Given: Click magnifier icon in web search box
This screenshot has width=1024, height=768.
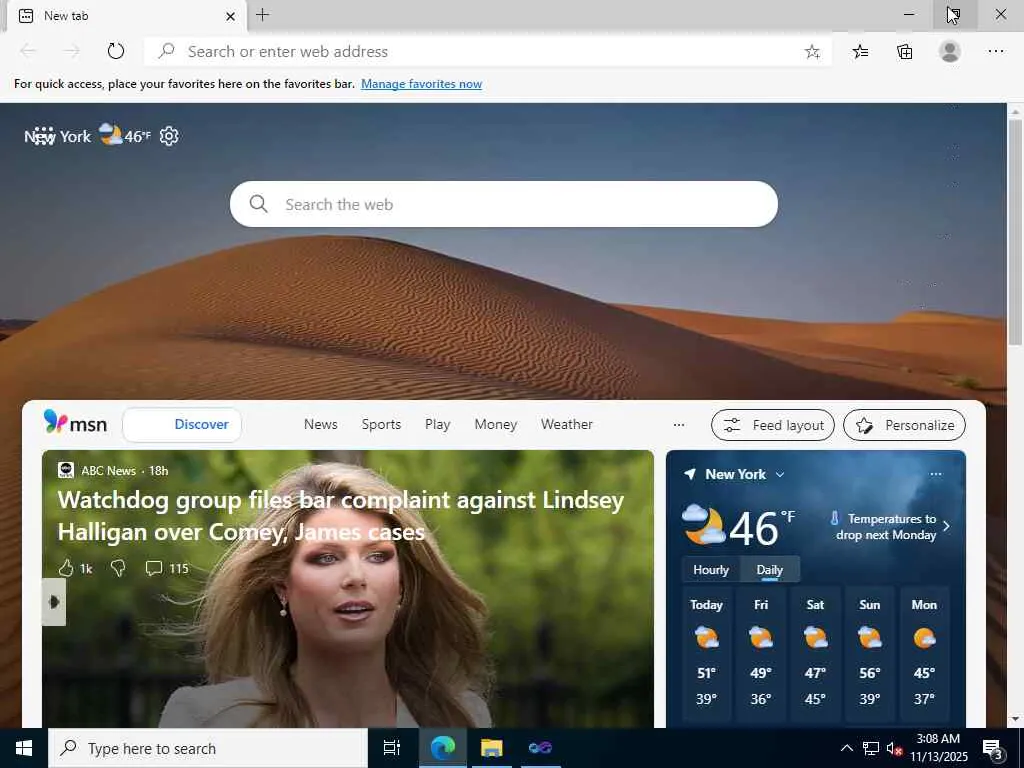Looking at the screenshot, I should (x=259, y=204).
